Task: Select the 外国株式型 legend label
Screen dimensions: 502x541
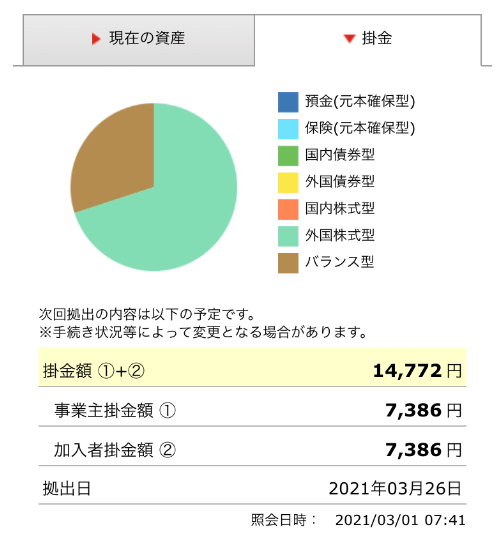Action: [x=339, y=236]
